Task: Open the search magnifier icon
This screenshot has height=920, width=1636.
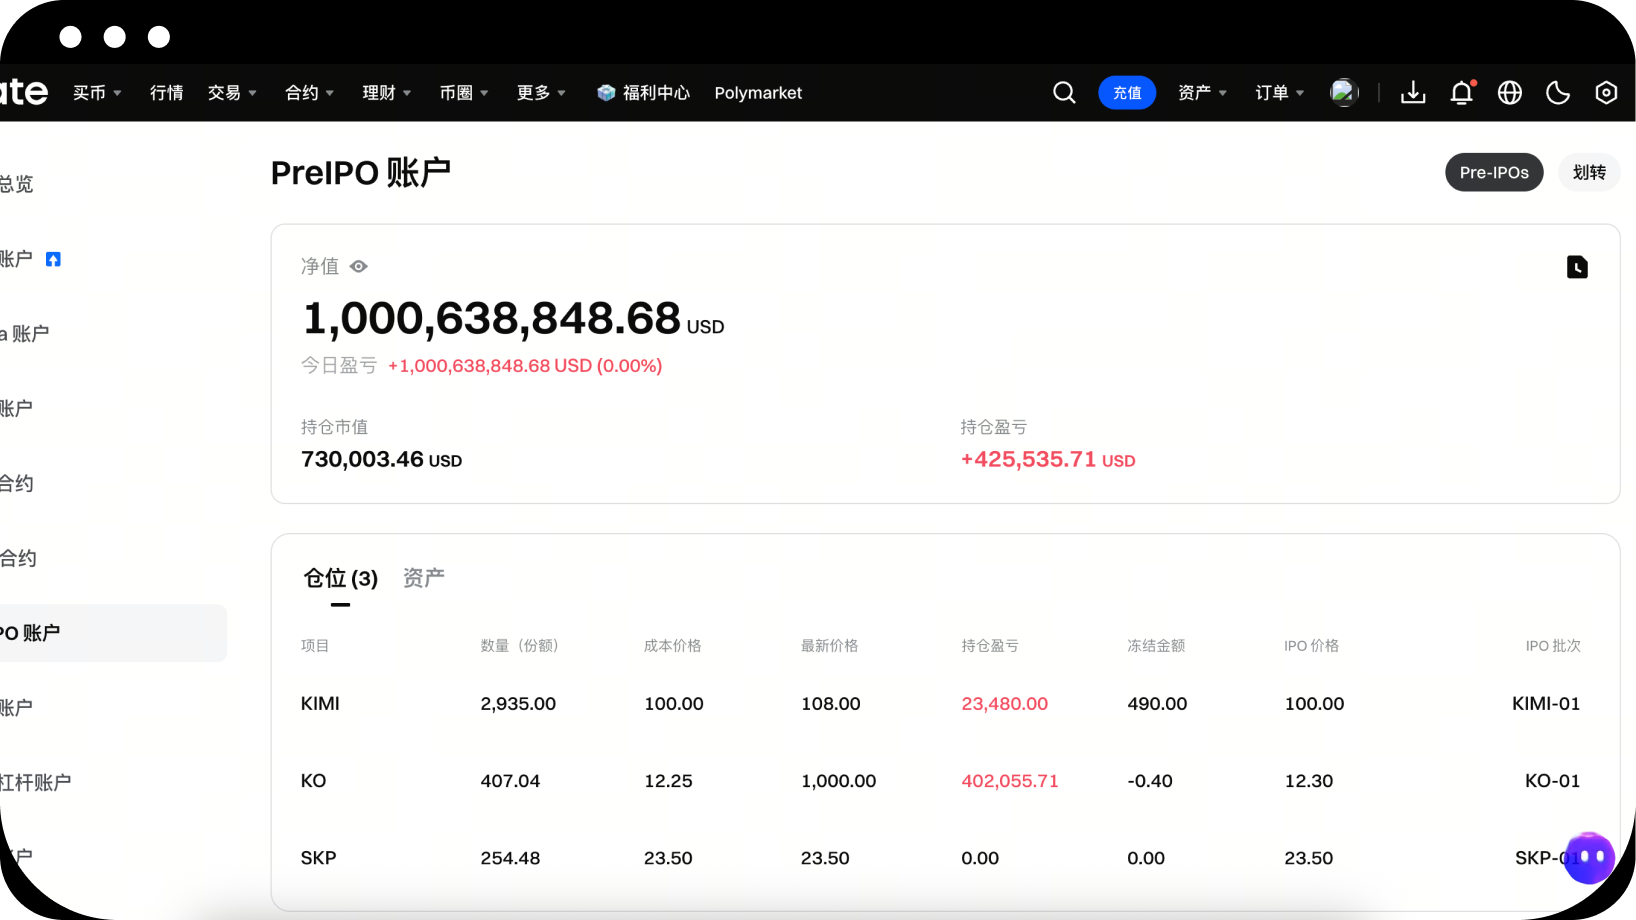Action: click(x=1064, y=93)
